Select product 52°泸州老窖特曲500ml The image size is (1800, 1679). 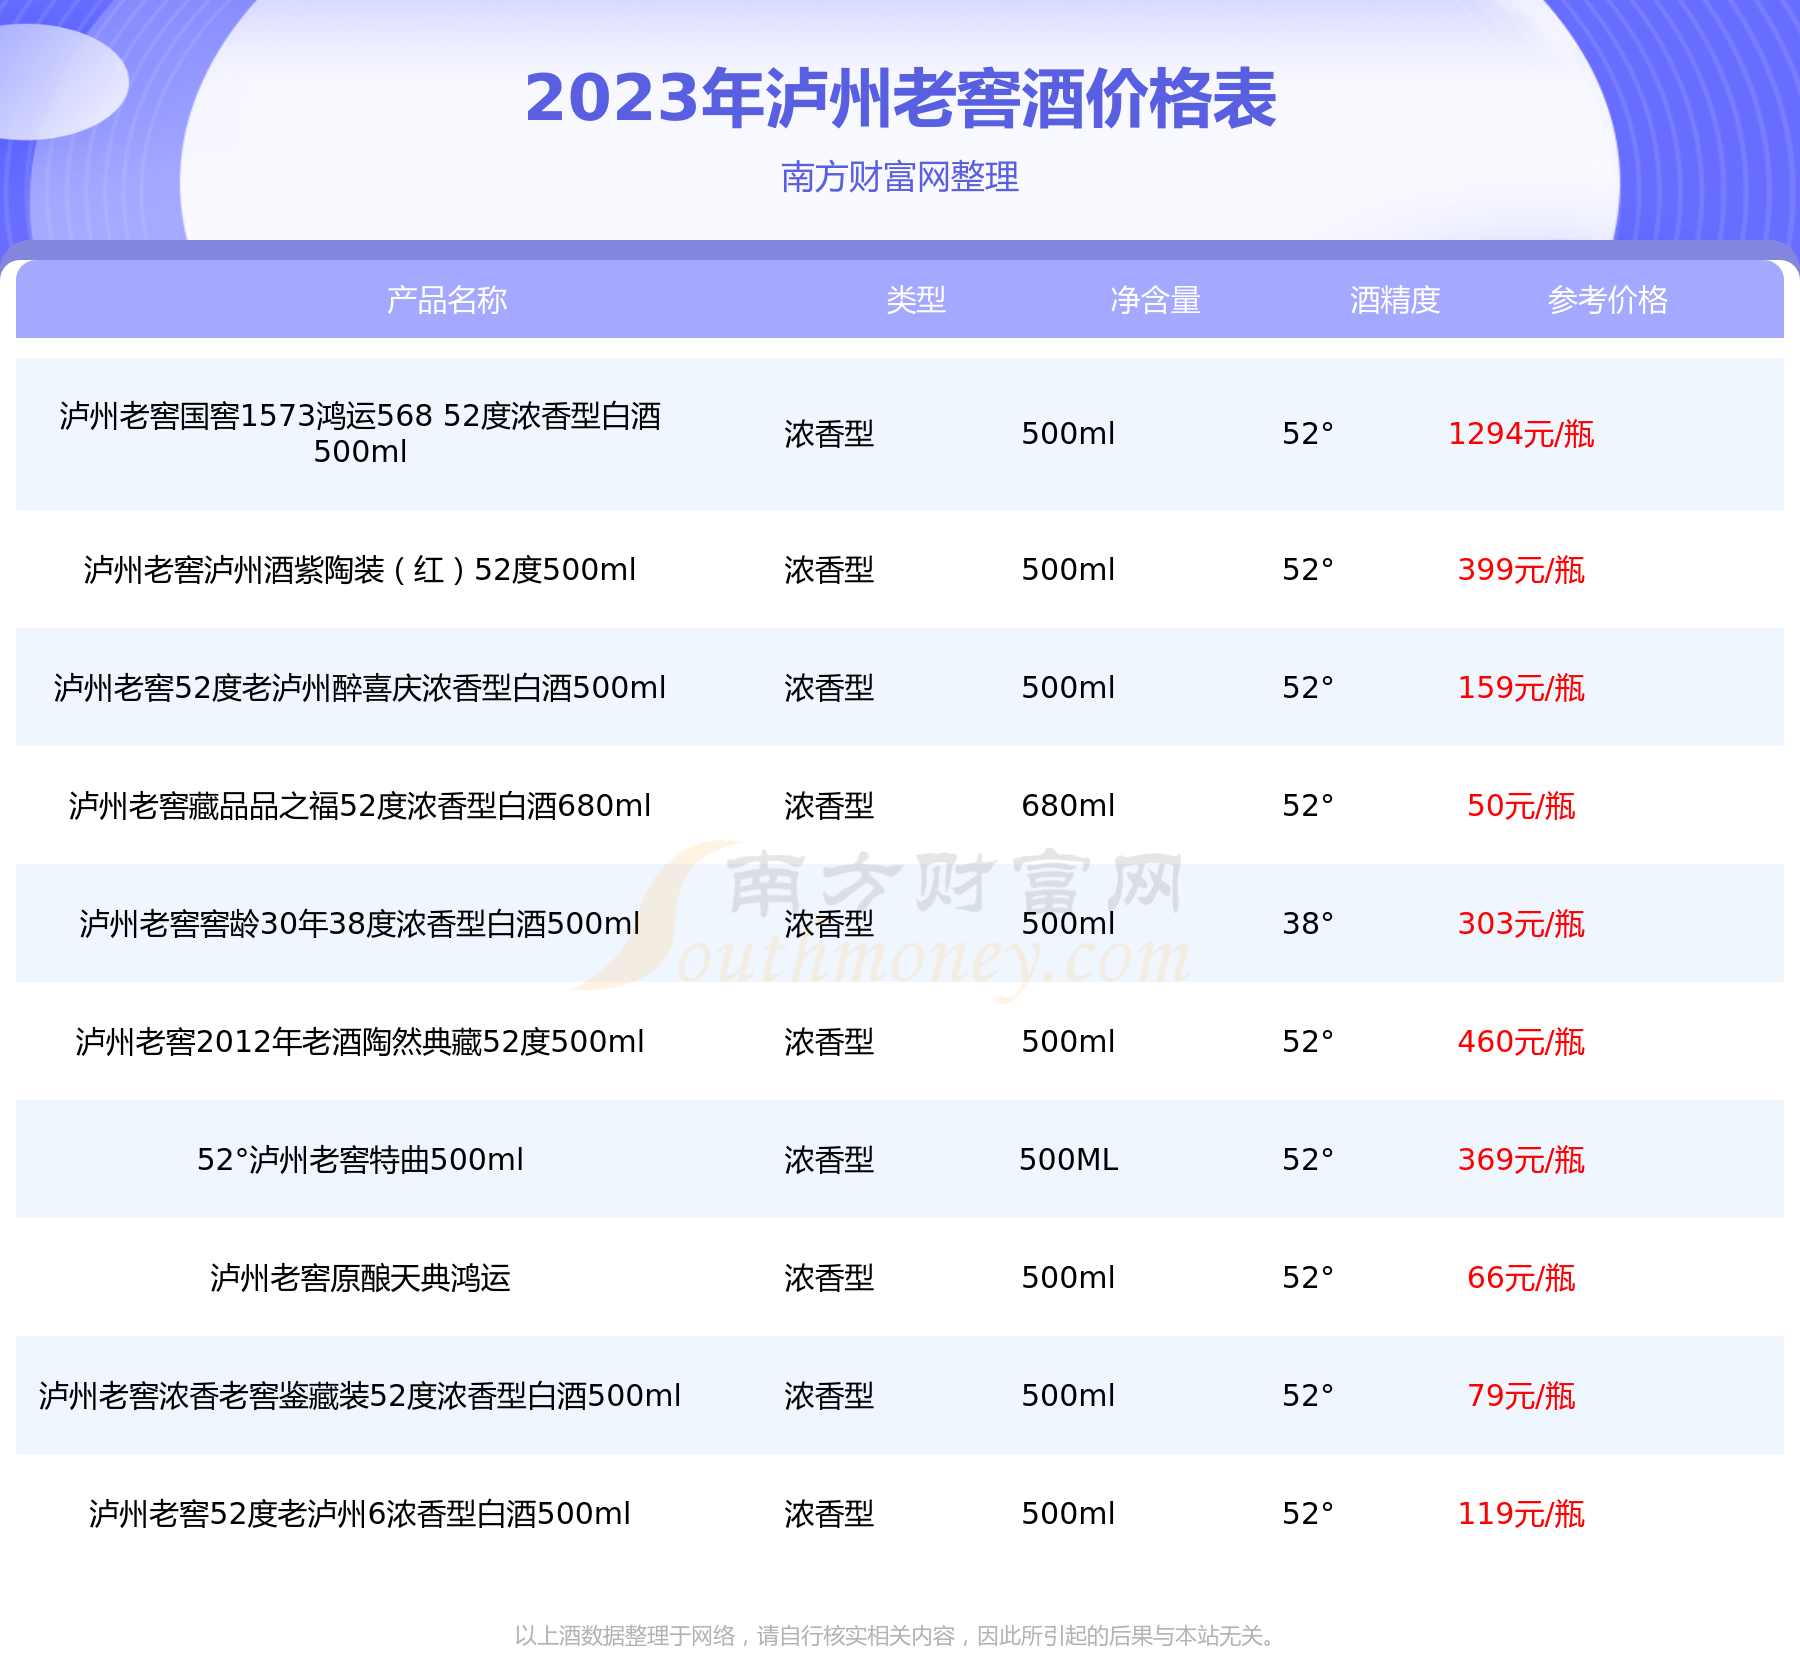tap(360, 1160)
